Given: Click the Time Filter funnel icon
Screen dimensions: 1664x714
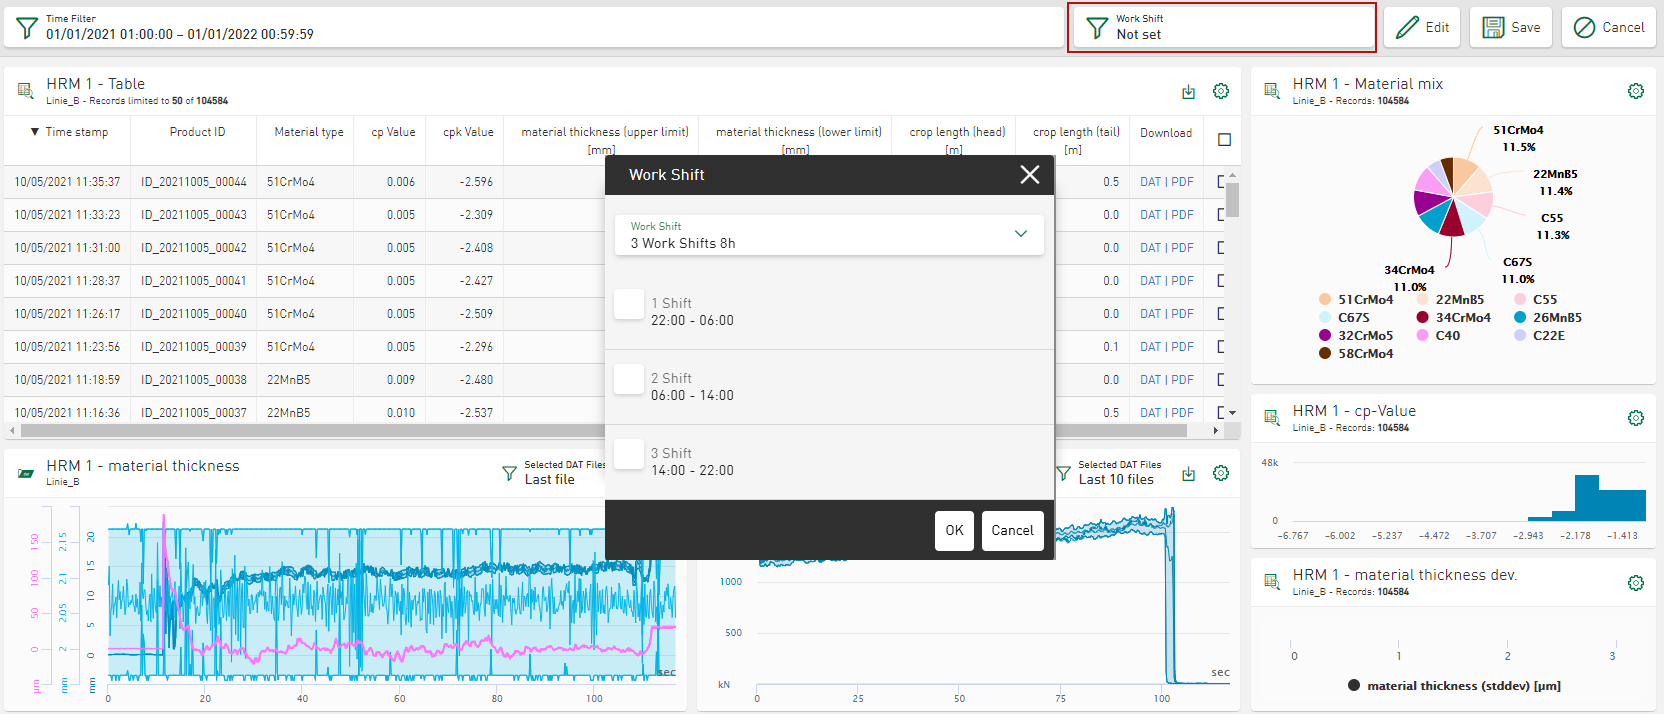Looking at the screenshot, I should coord(27,27).
